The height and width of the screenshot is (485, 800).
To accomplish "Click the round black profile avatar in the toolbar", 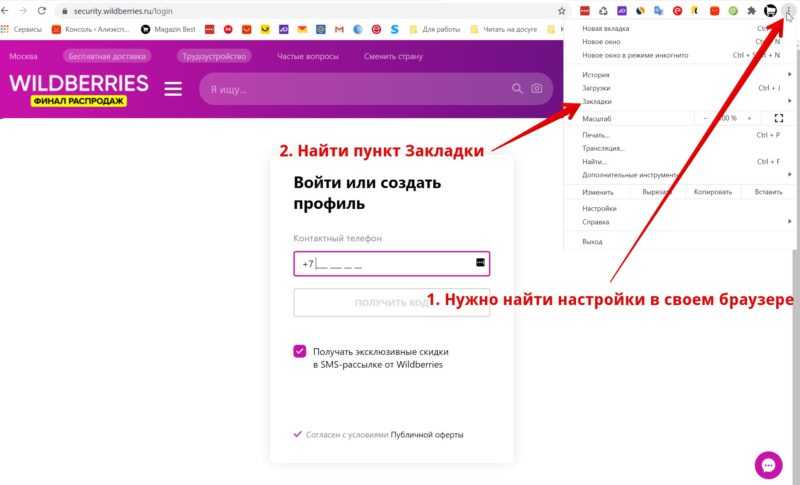I will [x=770, y=11].
